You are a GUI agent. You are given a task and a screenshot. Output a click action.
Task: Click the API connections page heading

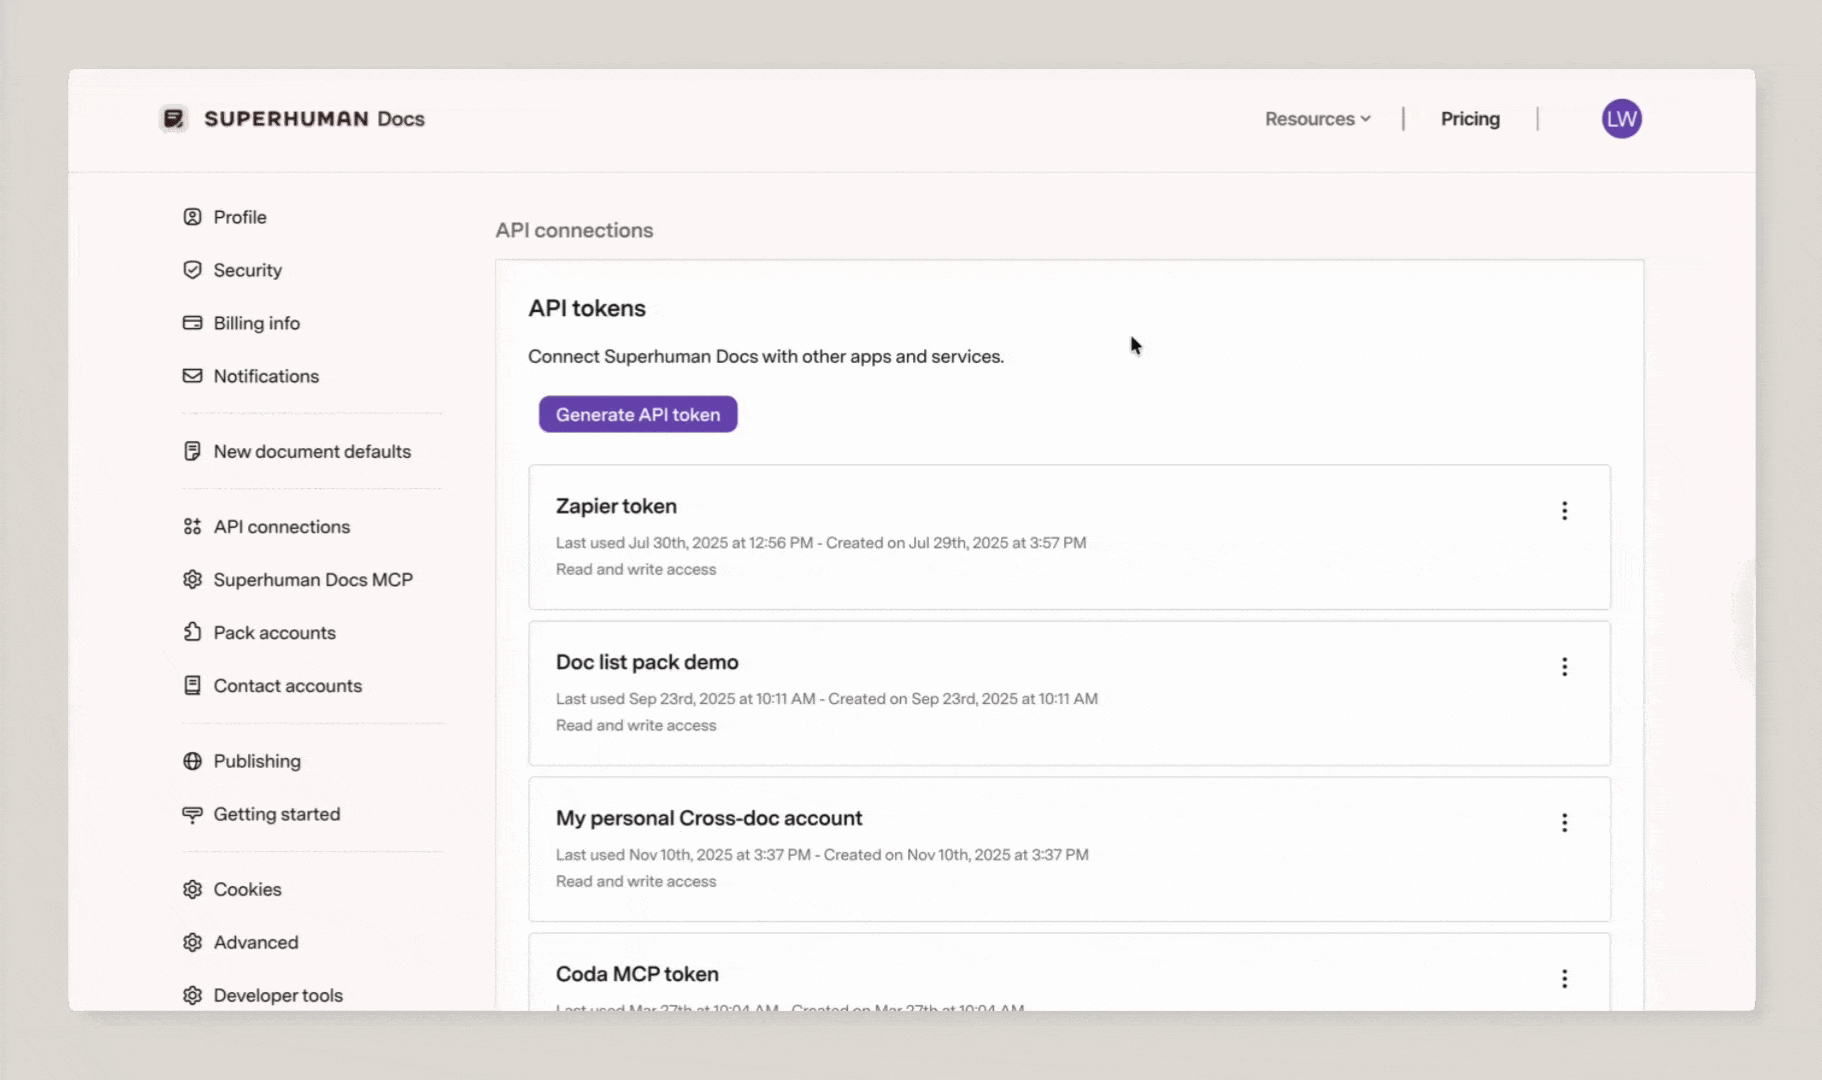[x=574, y=230]
